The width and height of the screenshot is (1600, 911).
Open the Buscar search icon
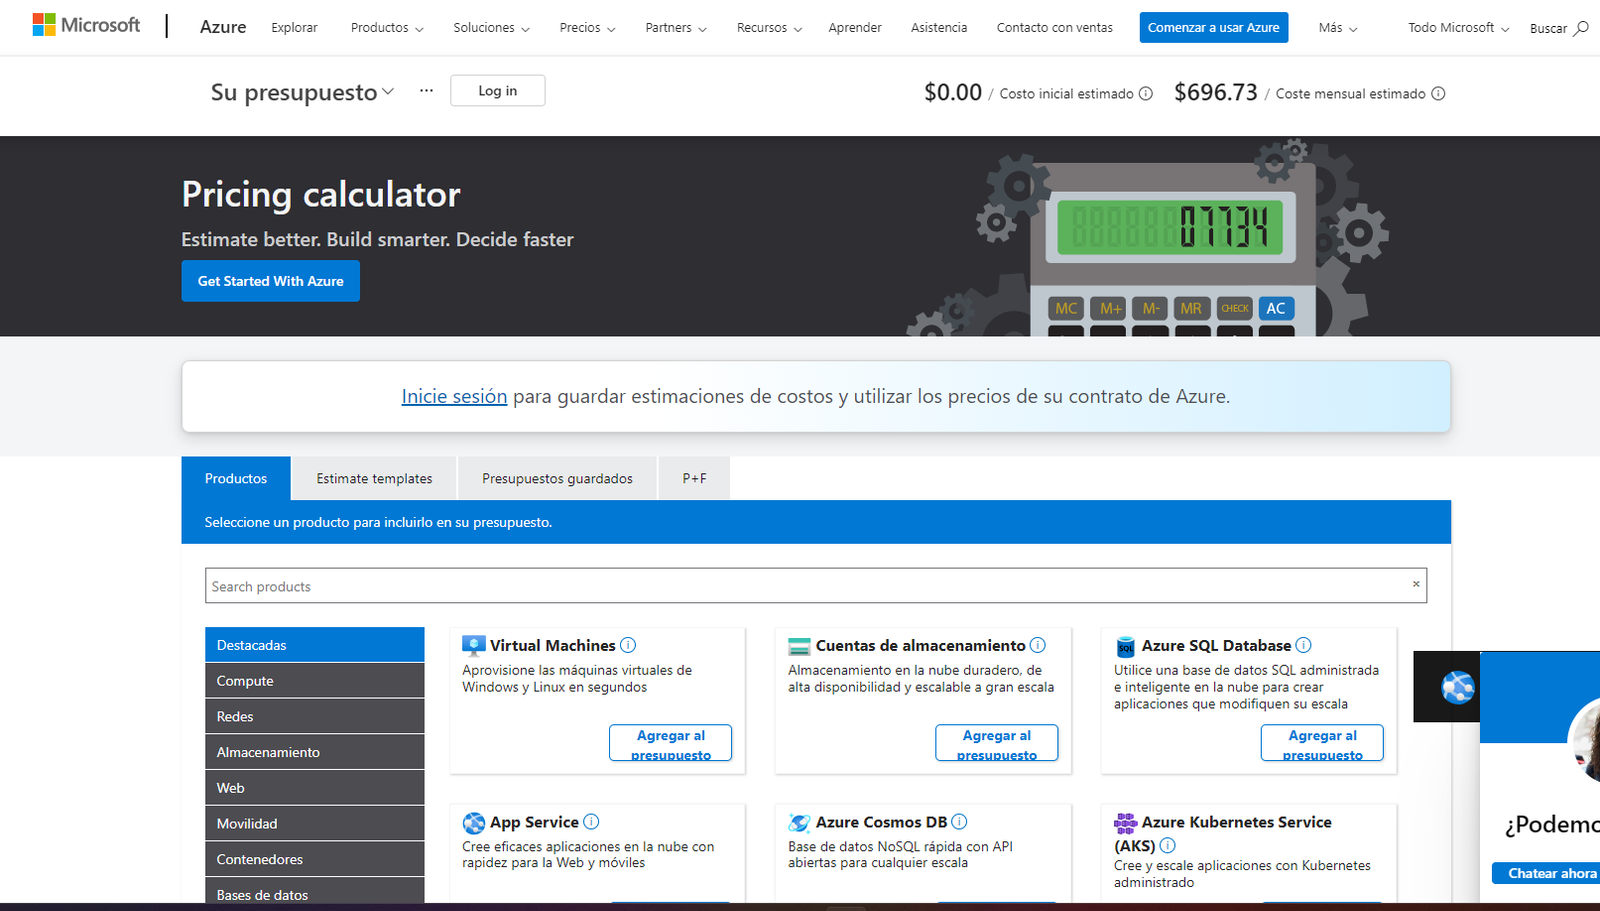click(x=1581, y=28)
